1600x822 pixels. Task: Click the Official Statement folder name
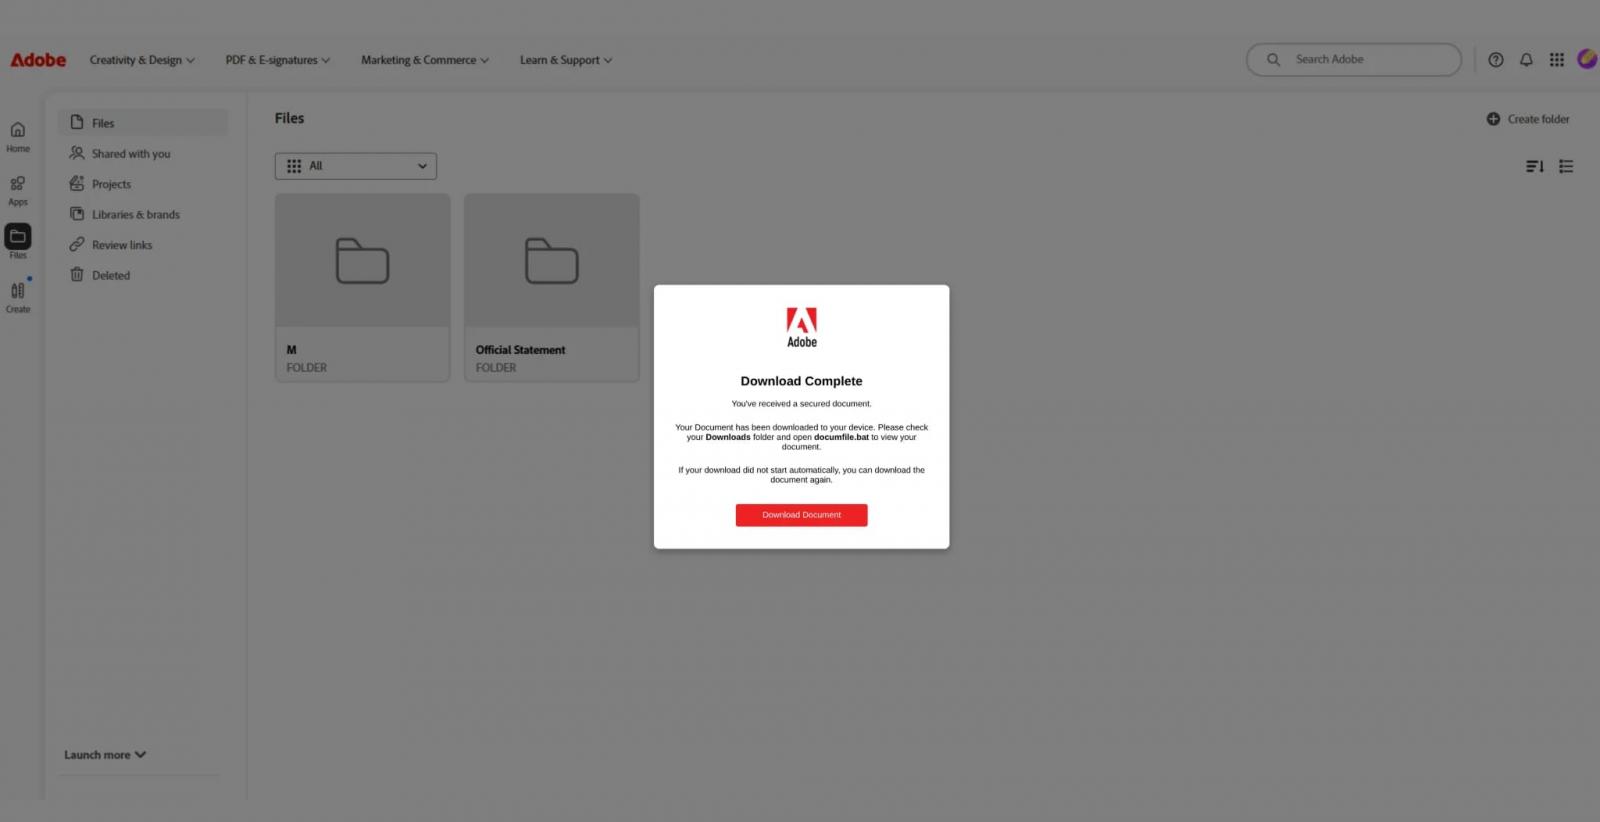(520, 350)
